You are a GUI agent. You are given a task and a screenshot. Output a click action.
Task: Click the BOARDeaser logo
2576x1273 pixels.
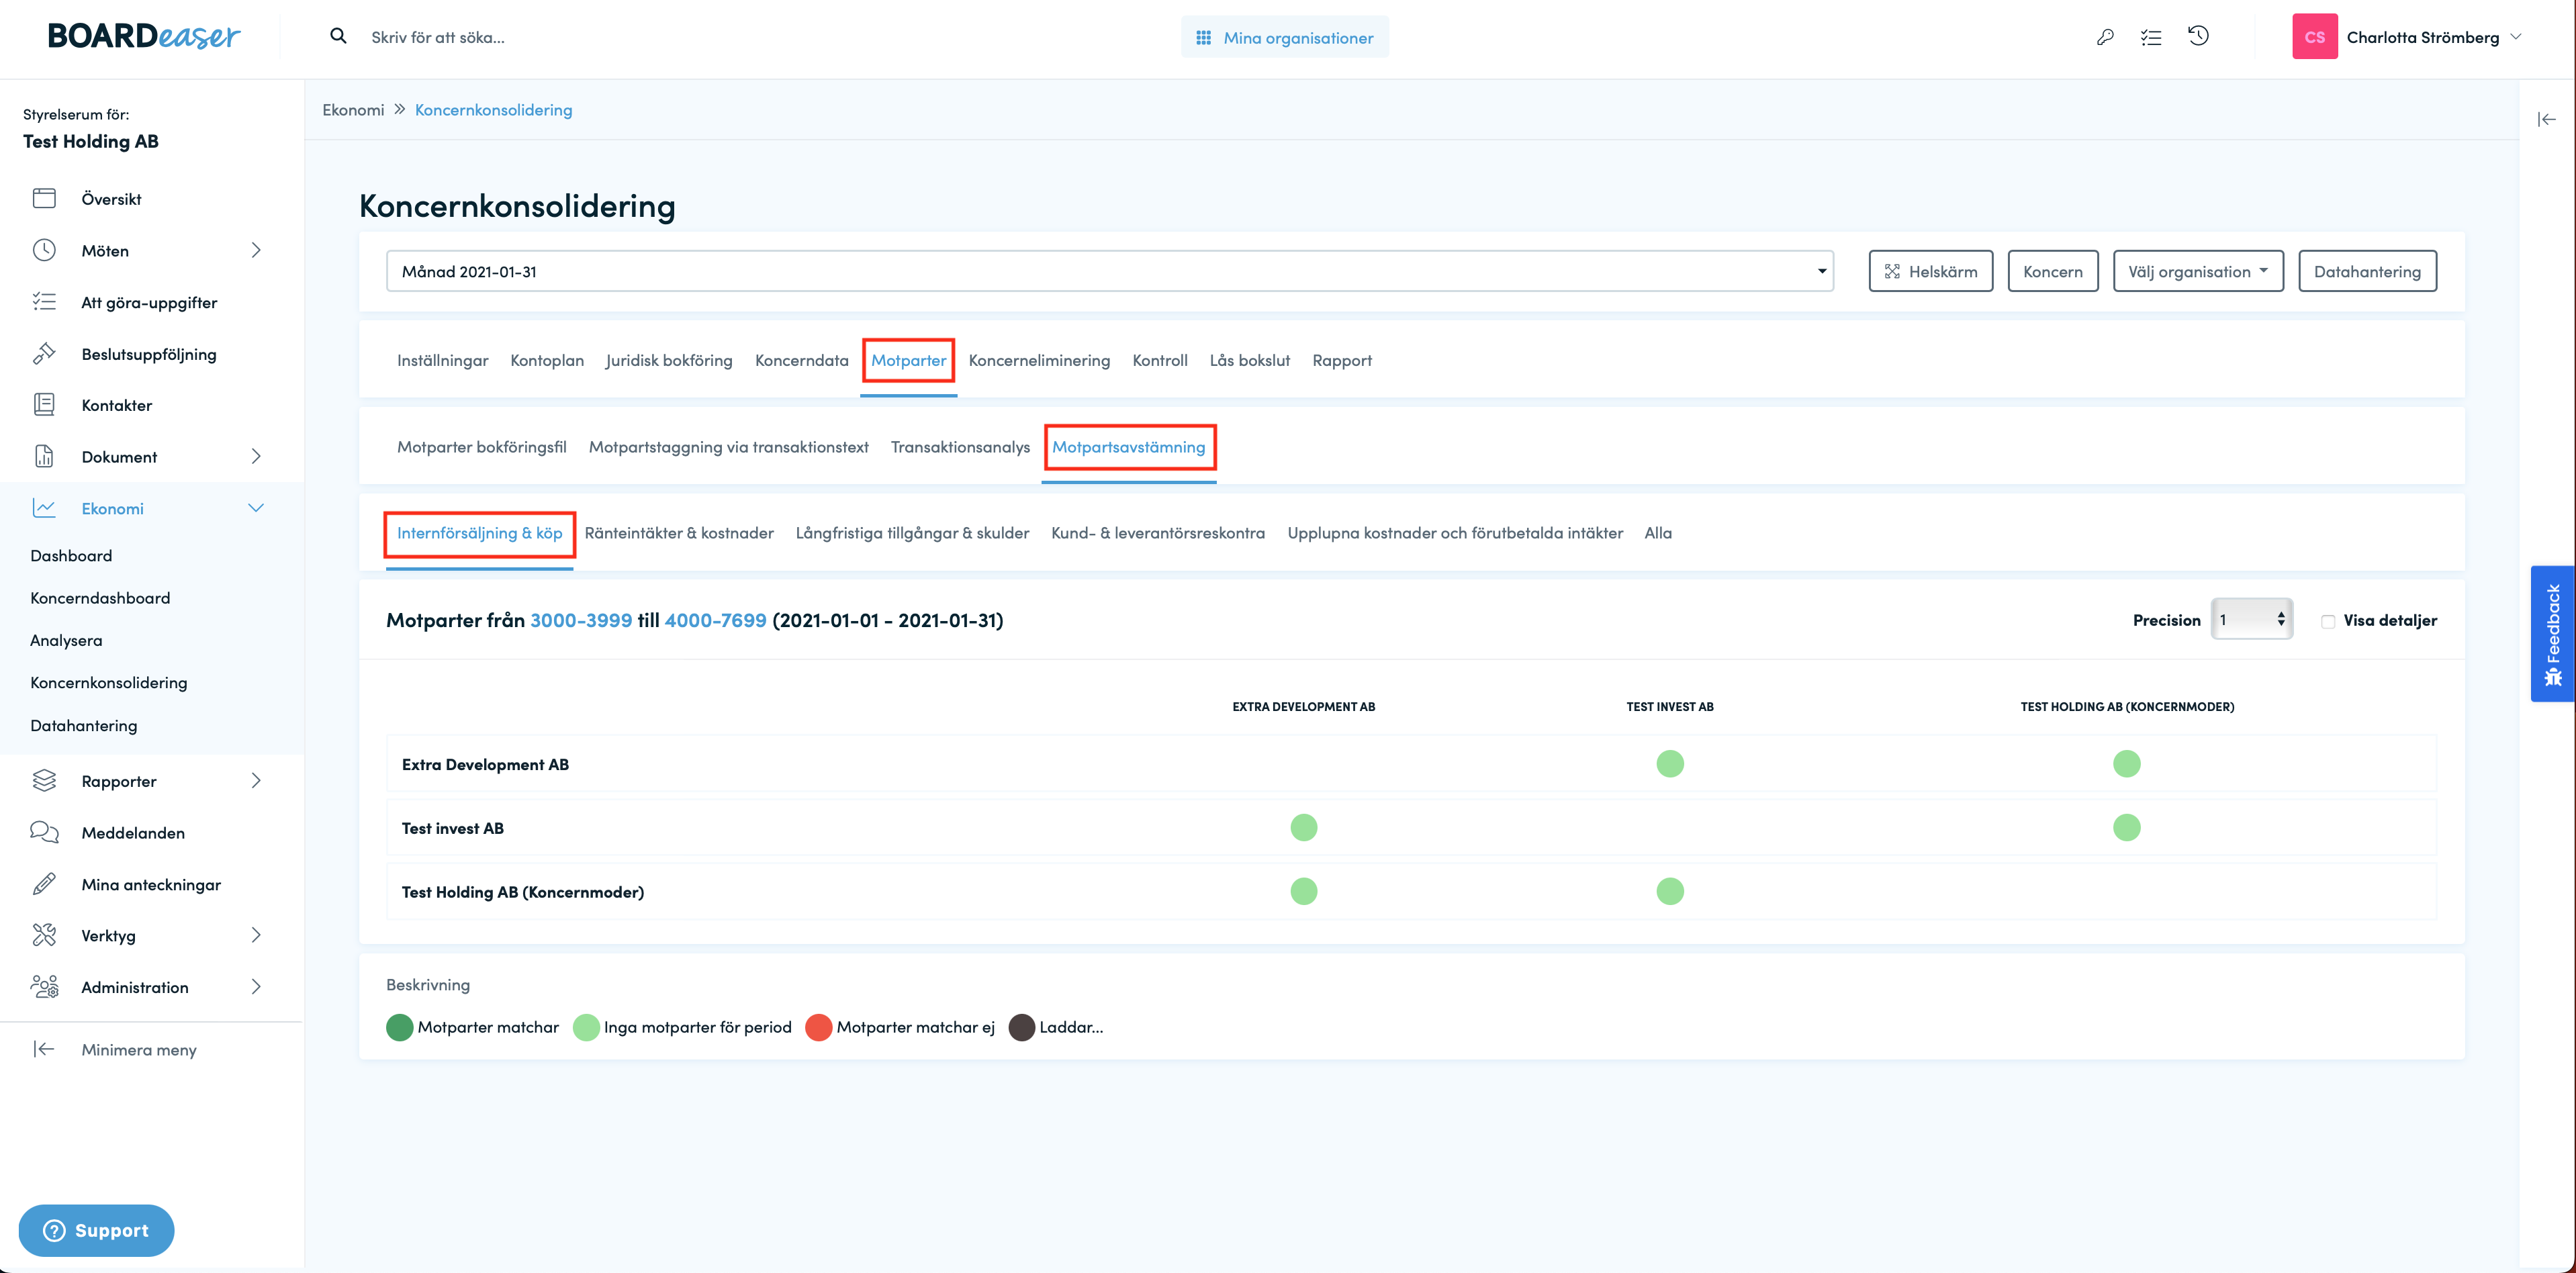tap(144, 37)
